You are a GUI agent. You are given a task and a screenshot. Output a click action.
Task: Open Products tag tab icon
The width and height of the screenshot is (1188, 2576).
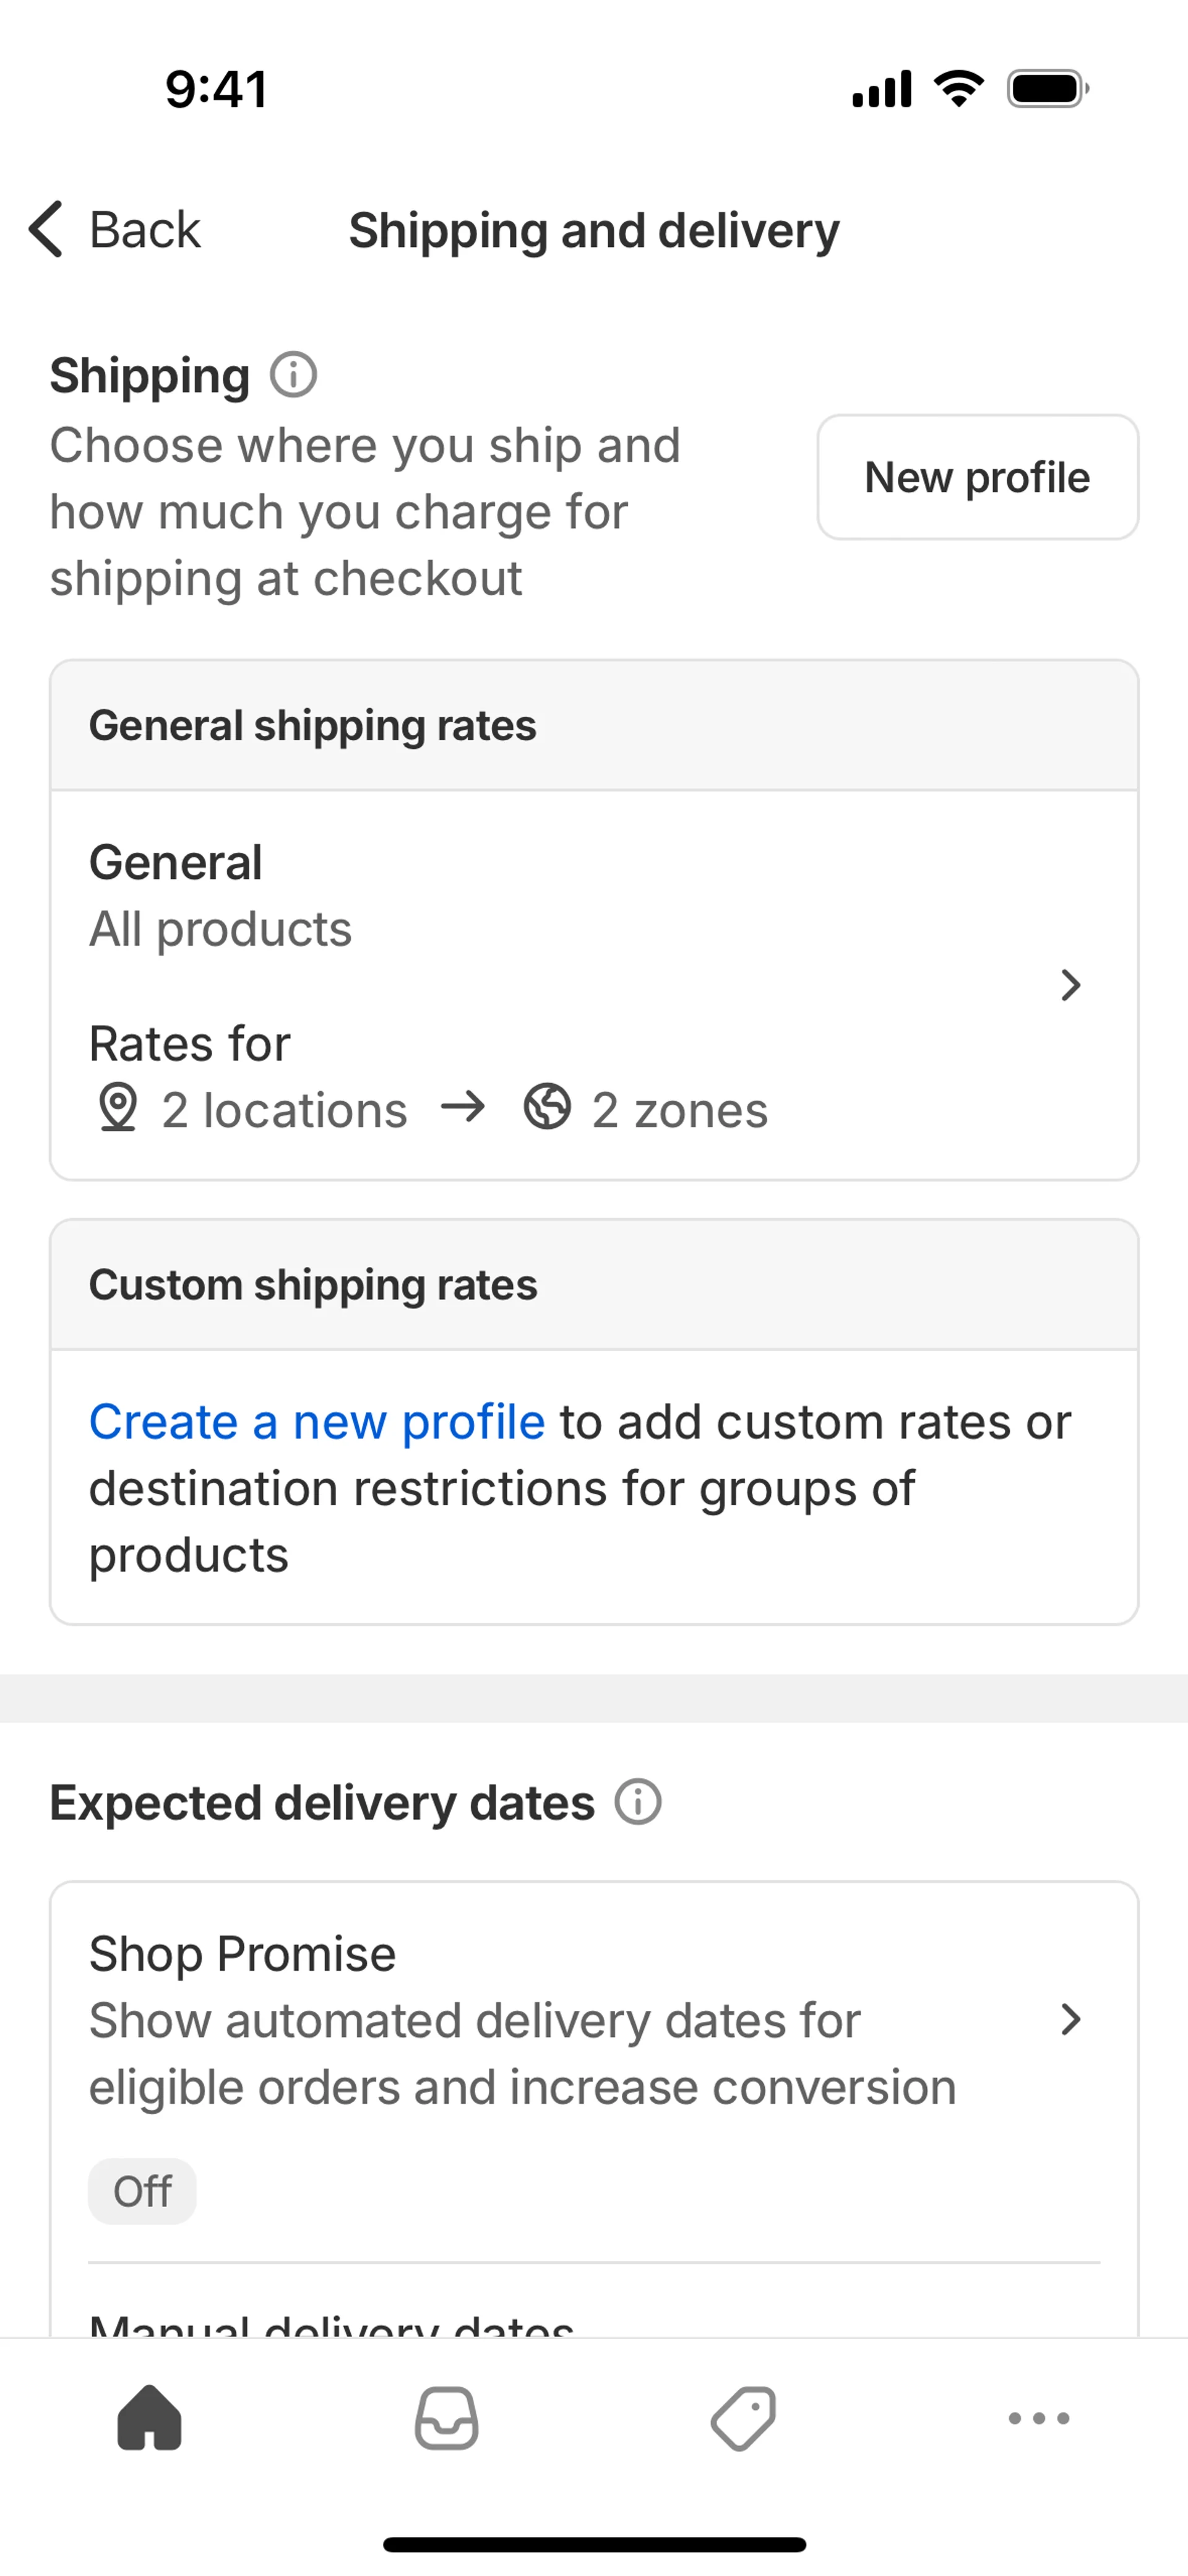point(743,2418)
